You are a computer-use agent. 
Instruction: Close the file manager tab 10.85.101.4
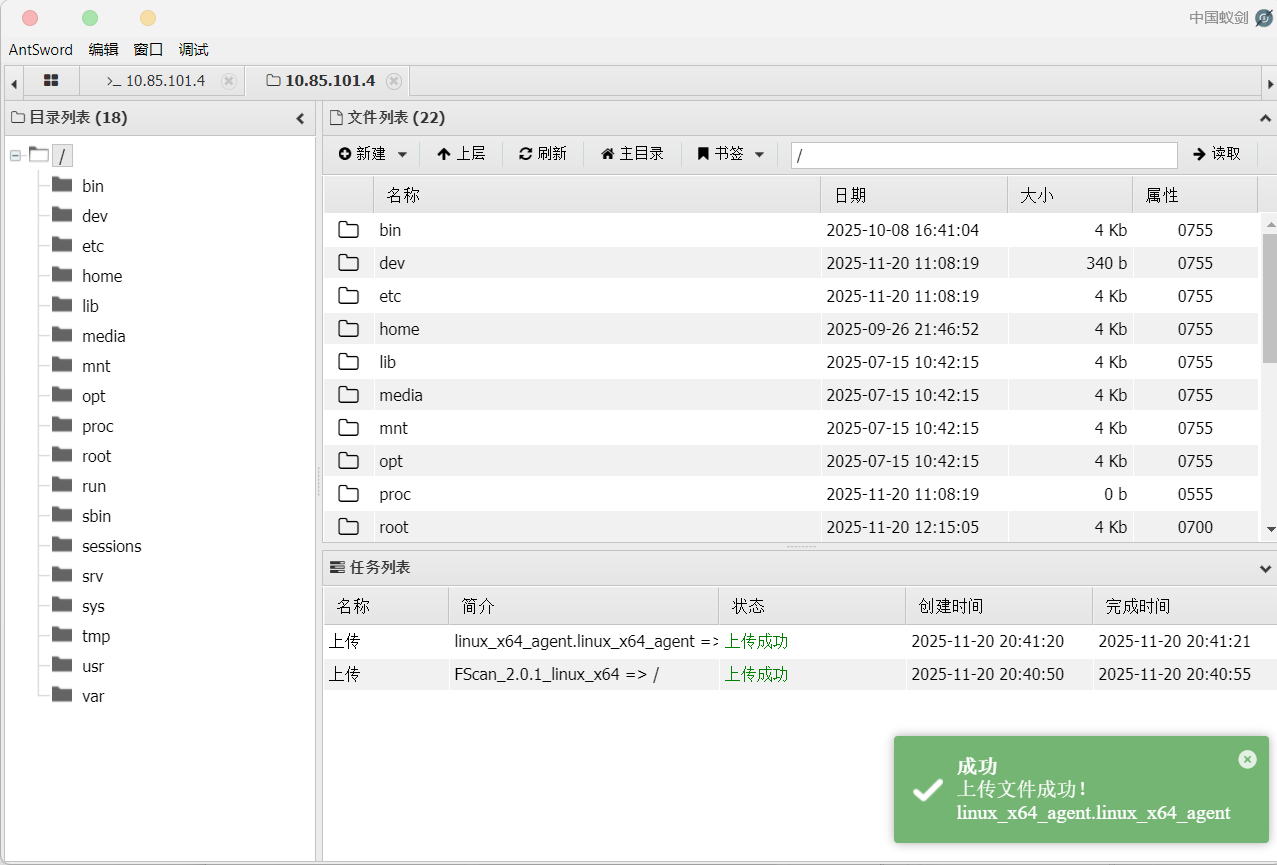click(x=394, y=81)
